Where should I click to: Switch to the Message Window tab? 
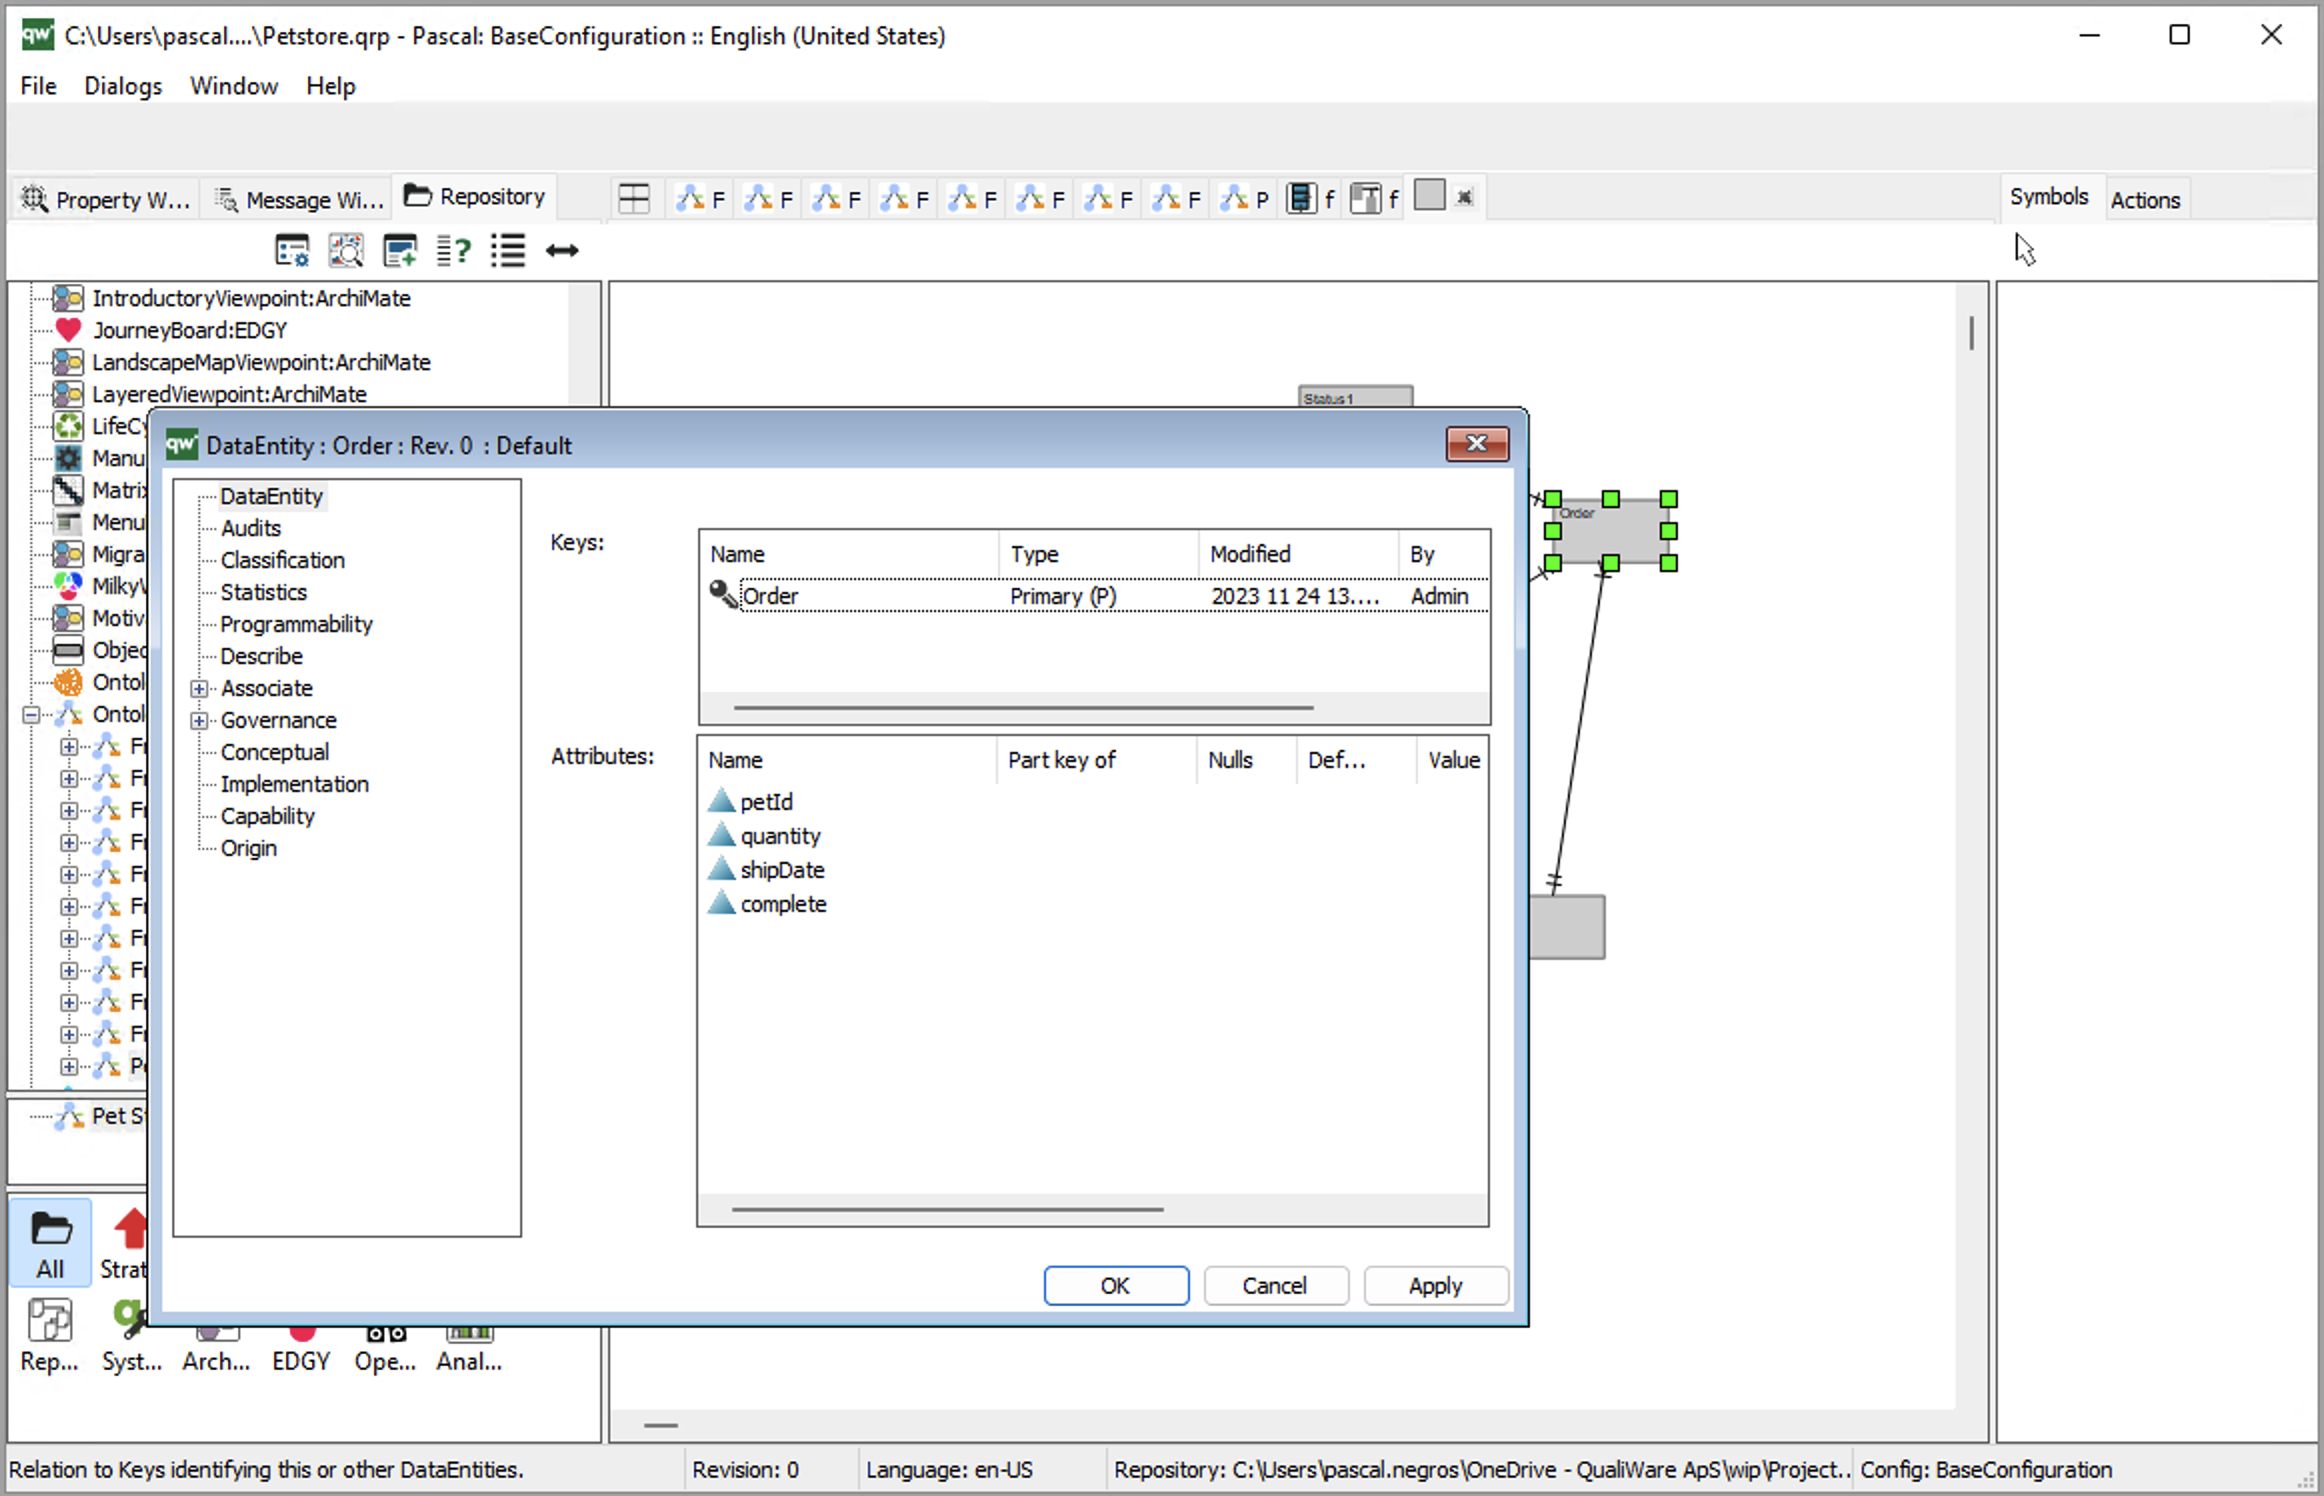pos(299,199)
